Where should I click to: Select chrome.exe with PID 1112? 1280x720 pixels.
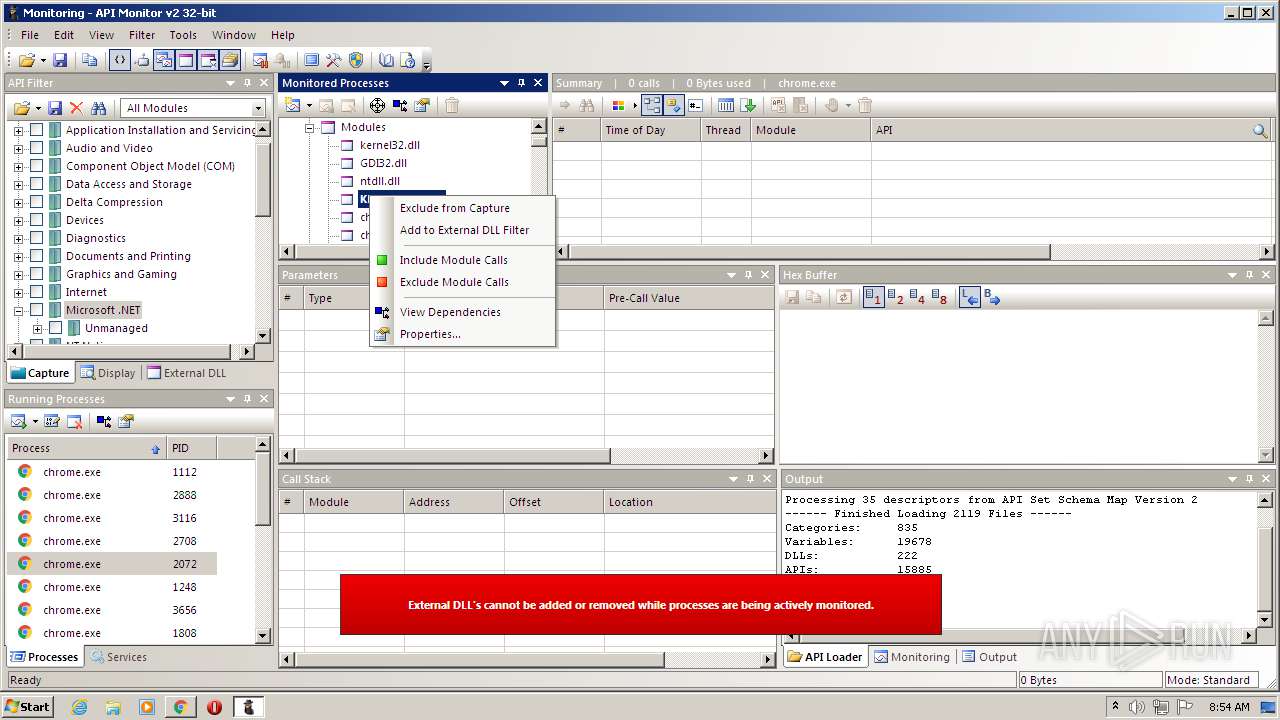112,472
